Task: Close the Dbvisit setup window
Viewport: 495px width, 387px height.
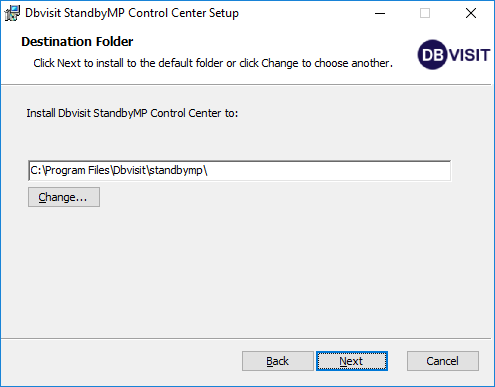Action: [471, 13]
